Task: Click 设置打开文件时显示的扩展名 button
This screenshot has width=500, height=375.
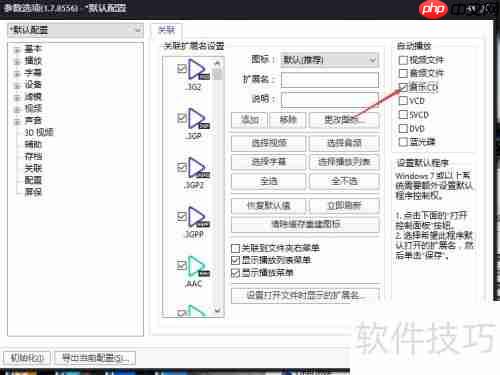Action: [305, 295]
